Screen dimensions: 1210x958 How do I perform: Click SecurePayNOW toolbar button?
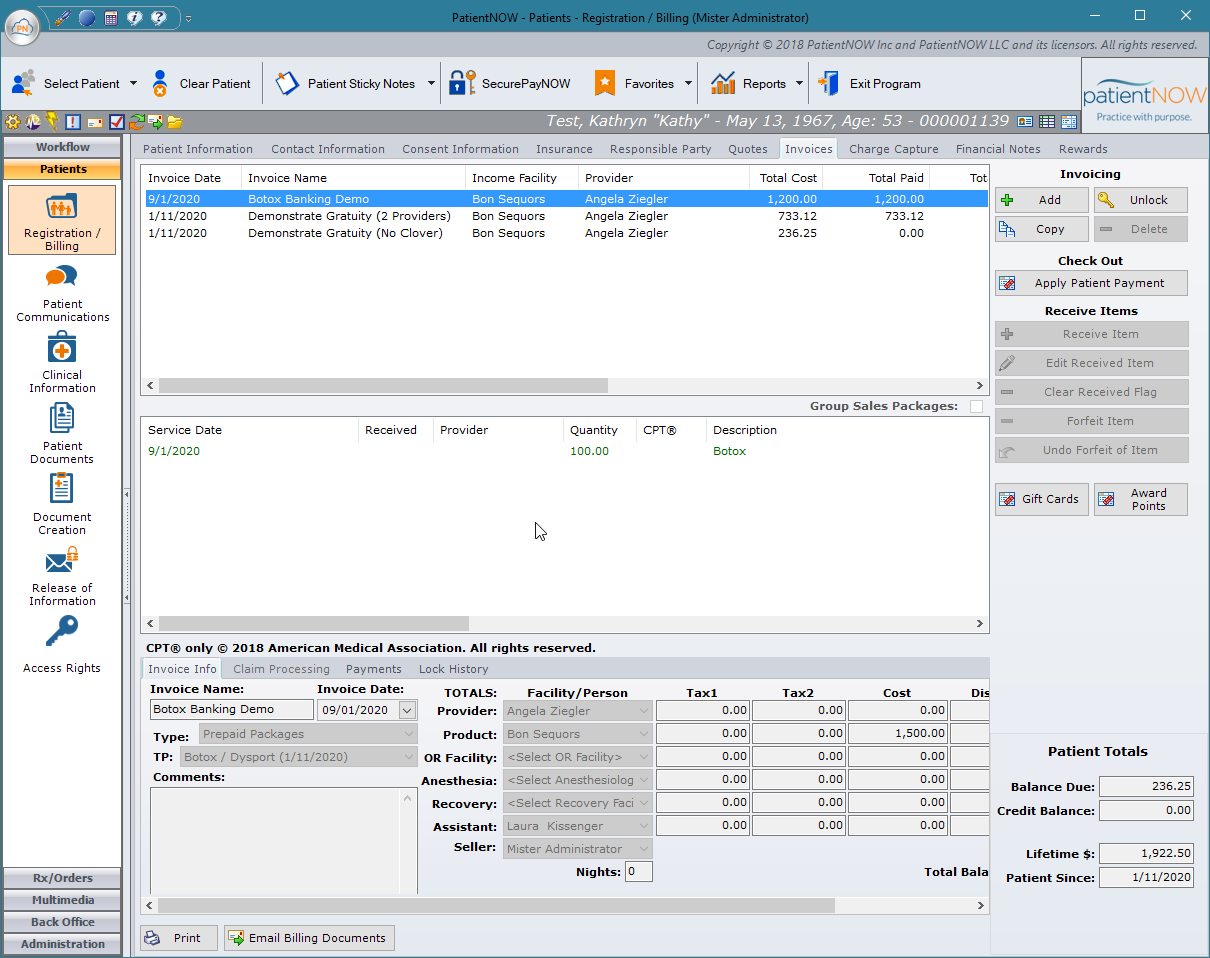(510, 84)
